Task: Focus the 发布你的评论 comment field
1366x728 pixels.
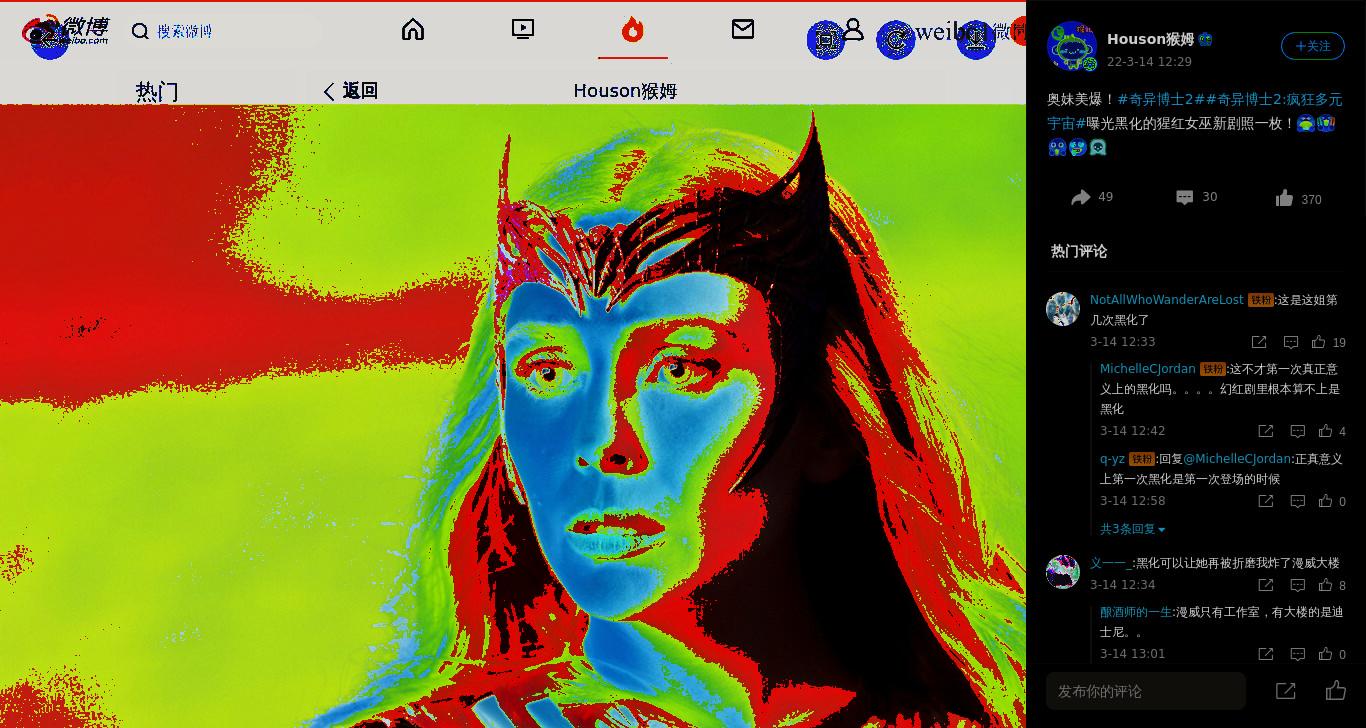Action: click(x=1146, y=691)
